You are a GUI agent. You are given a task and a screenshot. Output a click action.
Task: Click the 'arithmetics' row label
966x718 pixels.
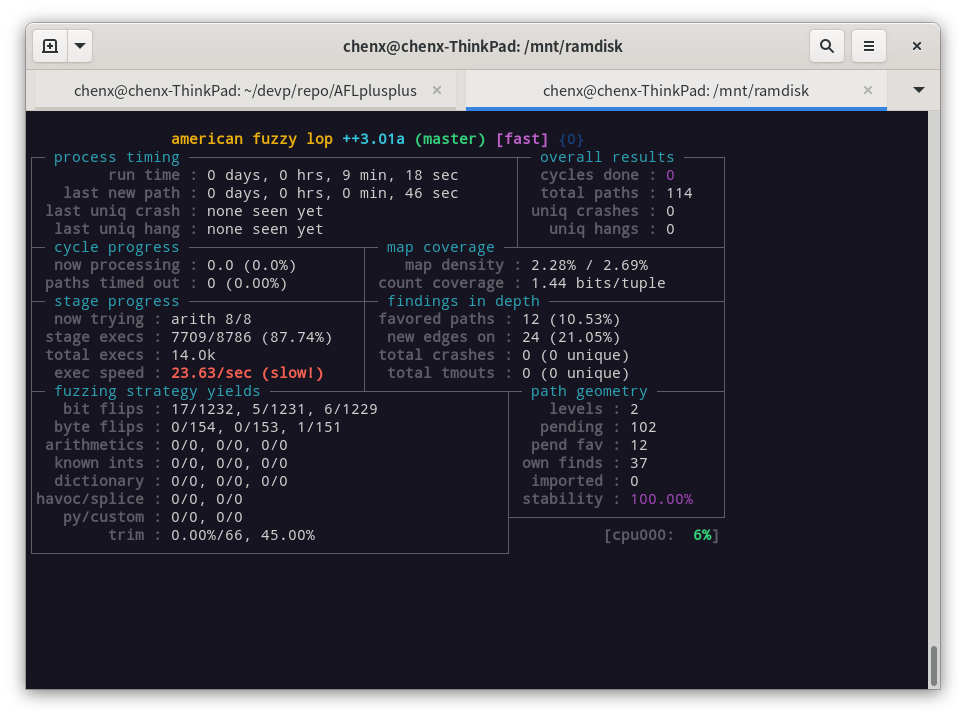[x=94, y=445]
